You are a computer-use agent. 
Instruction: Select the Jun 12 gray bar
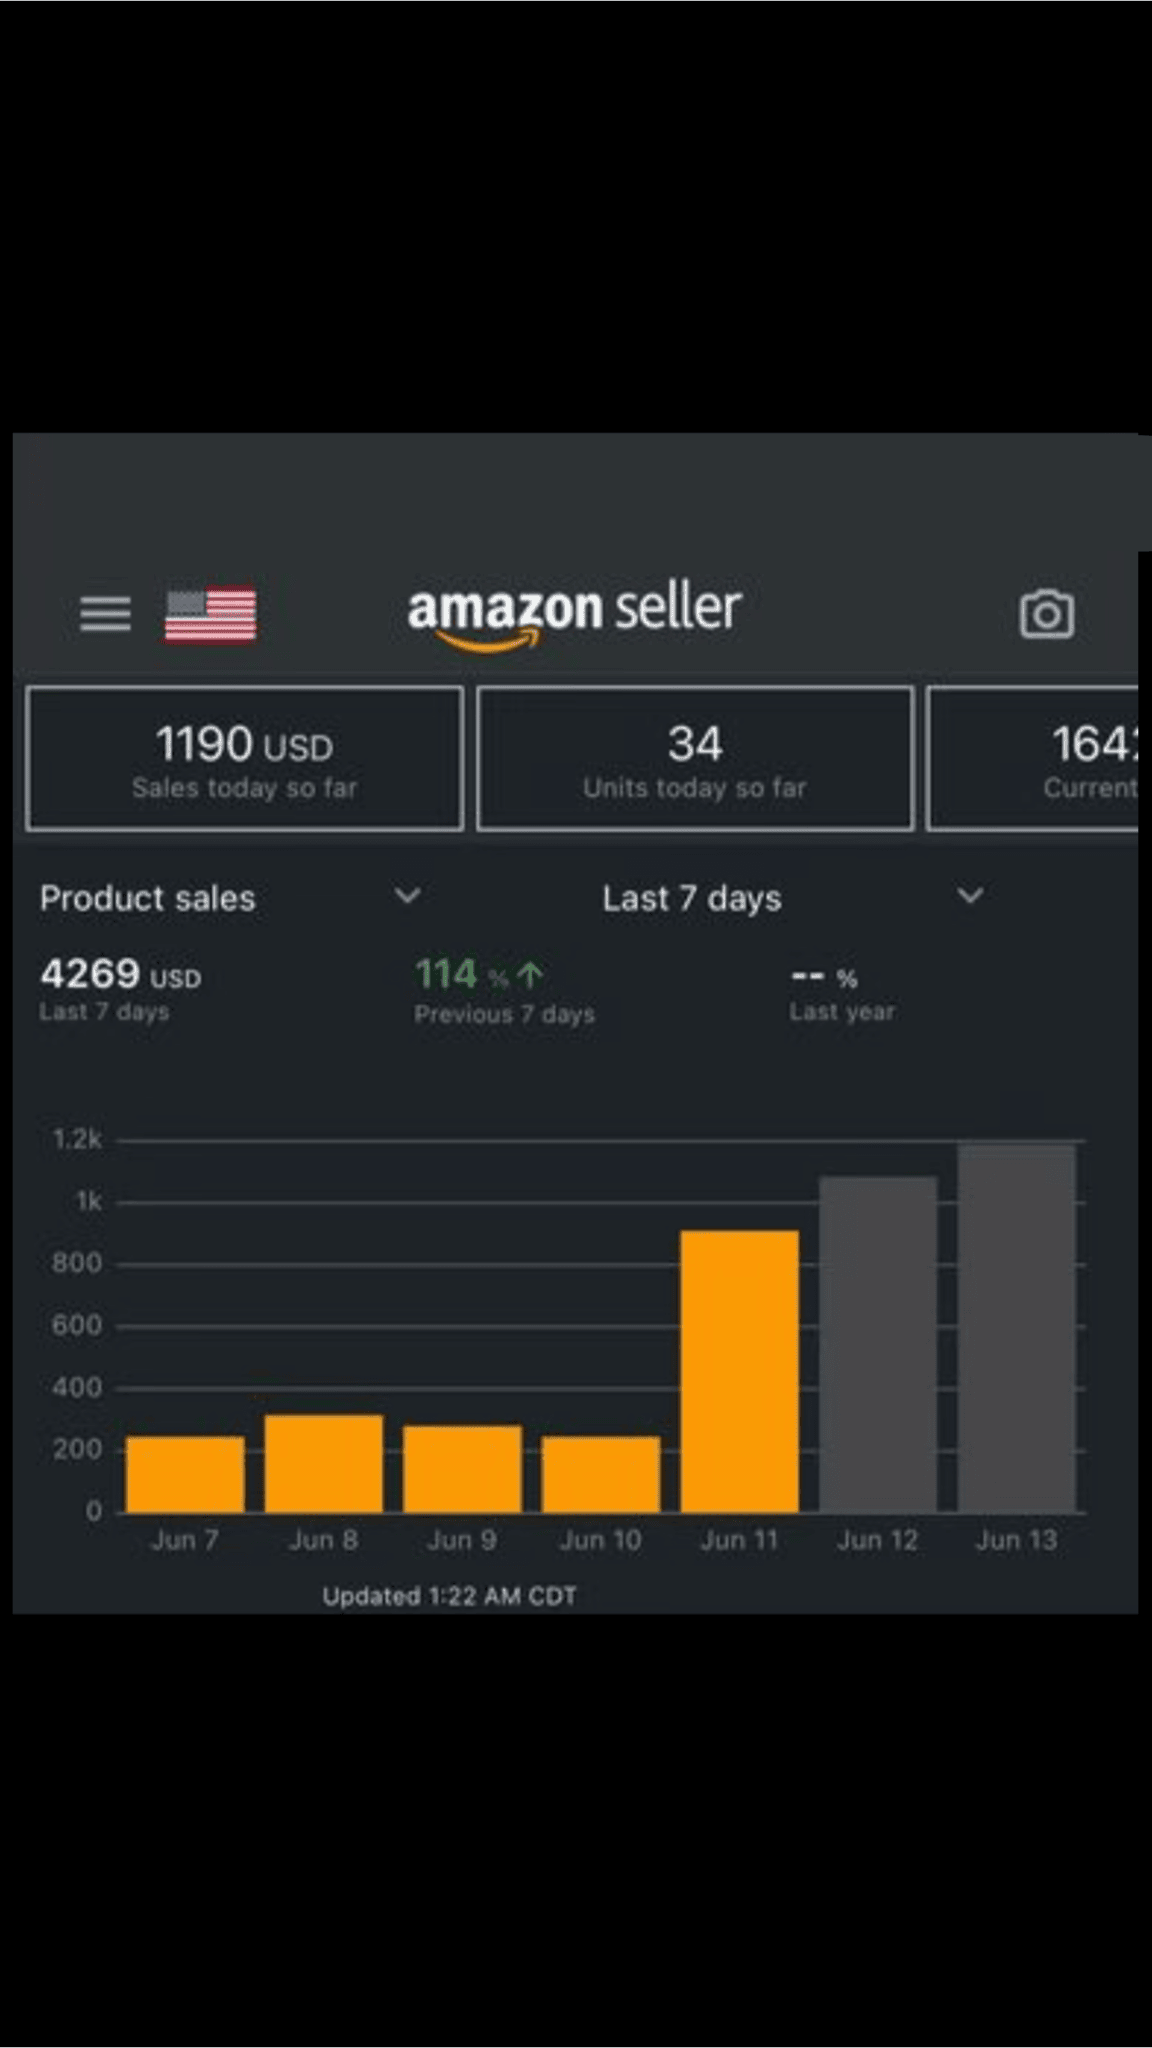878,1344
